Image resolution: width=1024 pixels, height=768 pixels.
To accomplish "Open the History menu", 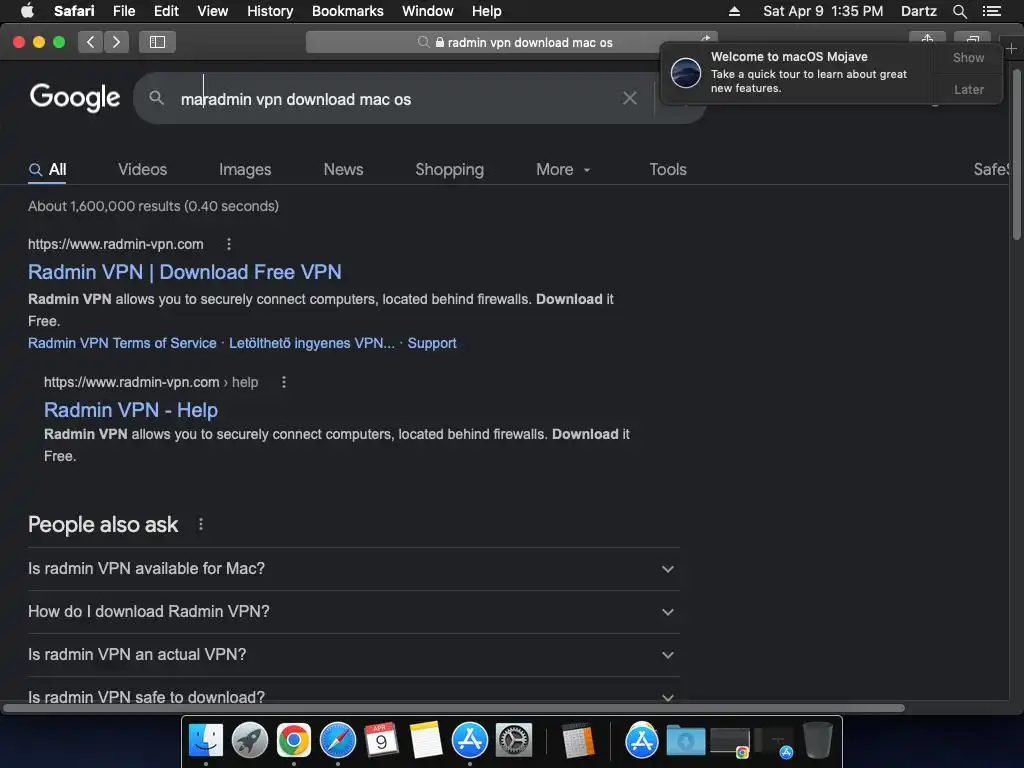I will 270,11.
